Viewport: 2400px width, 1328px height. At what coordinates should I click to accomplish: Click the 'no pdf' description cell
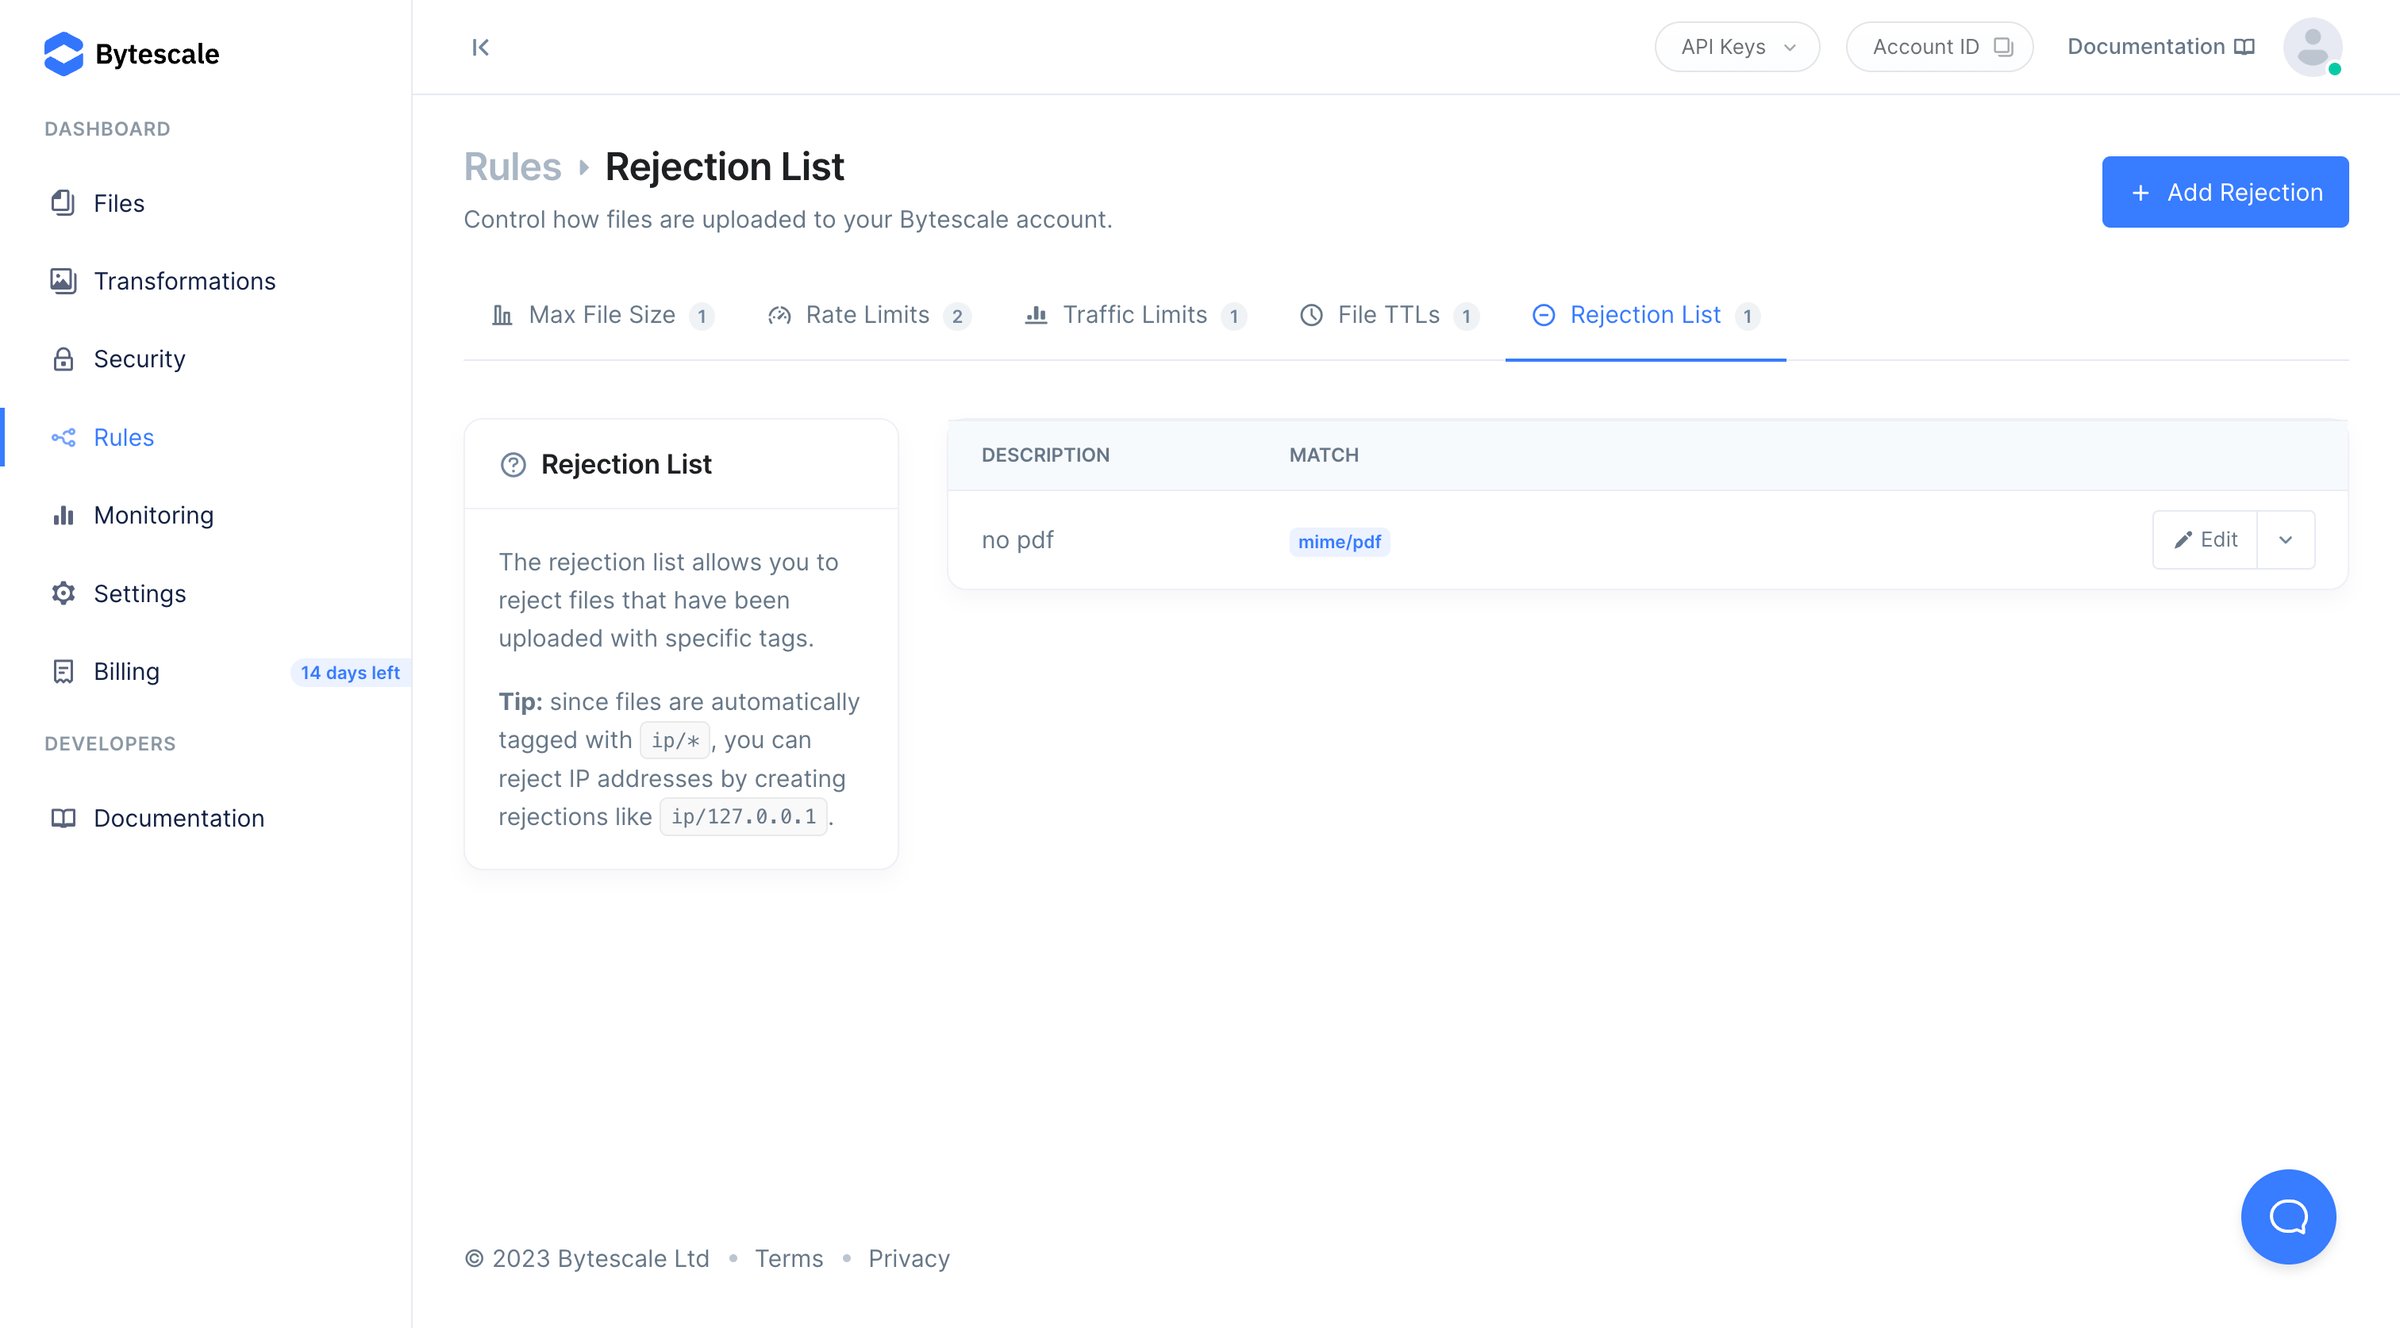pyautogui.click(x=1017, y=540)
